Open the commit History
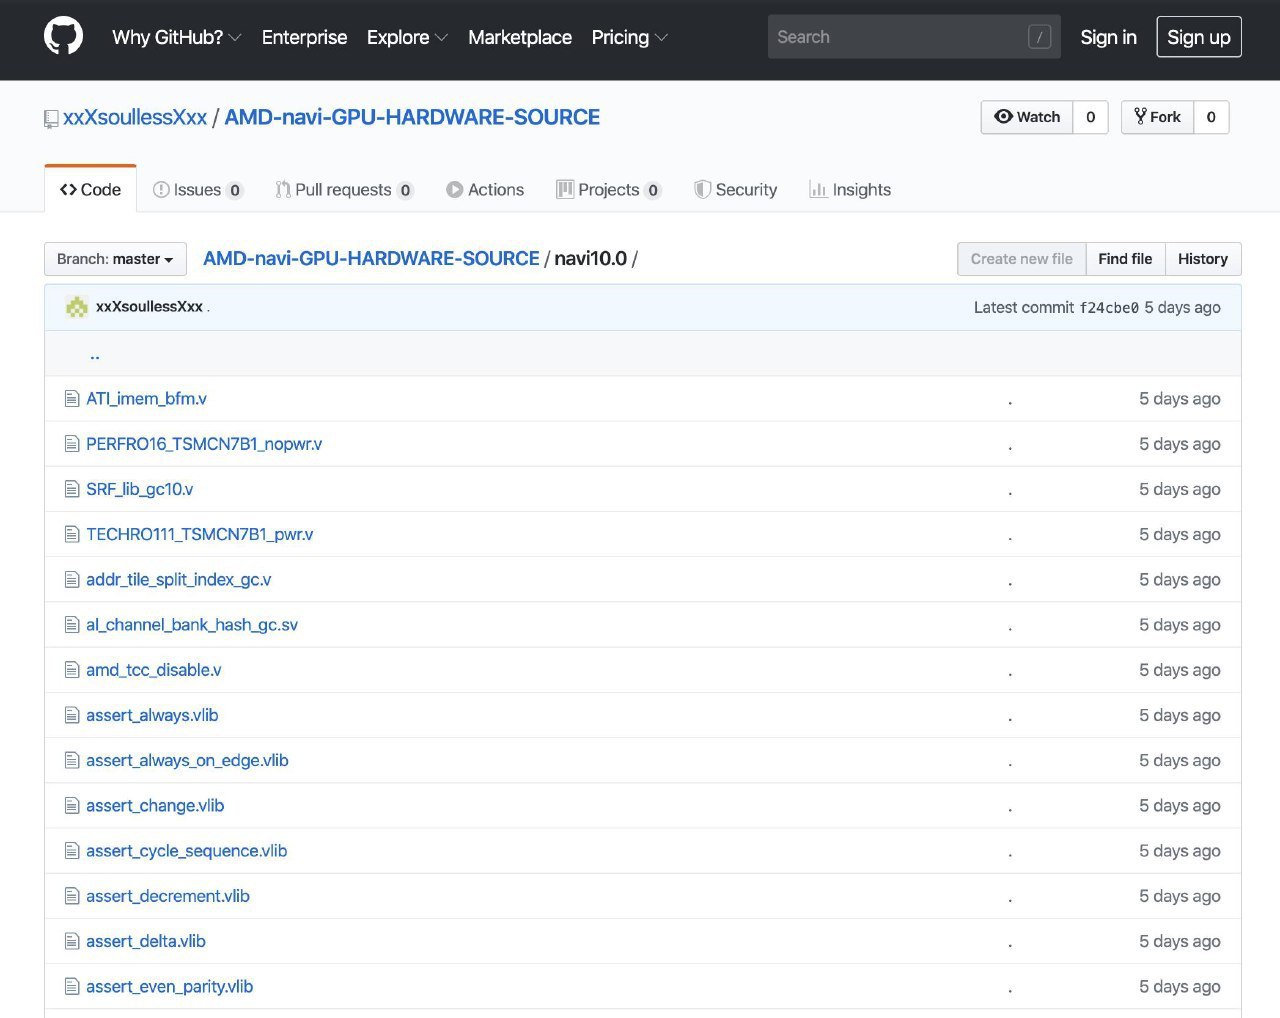 click(x=1203, y=259)
